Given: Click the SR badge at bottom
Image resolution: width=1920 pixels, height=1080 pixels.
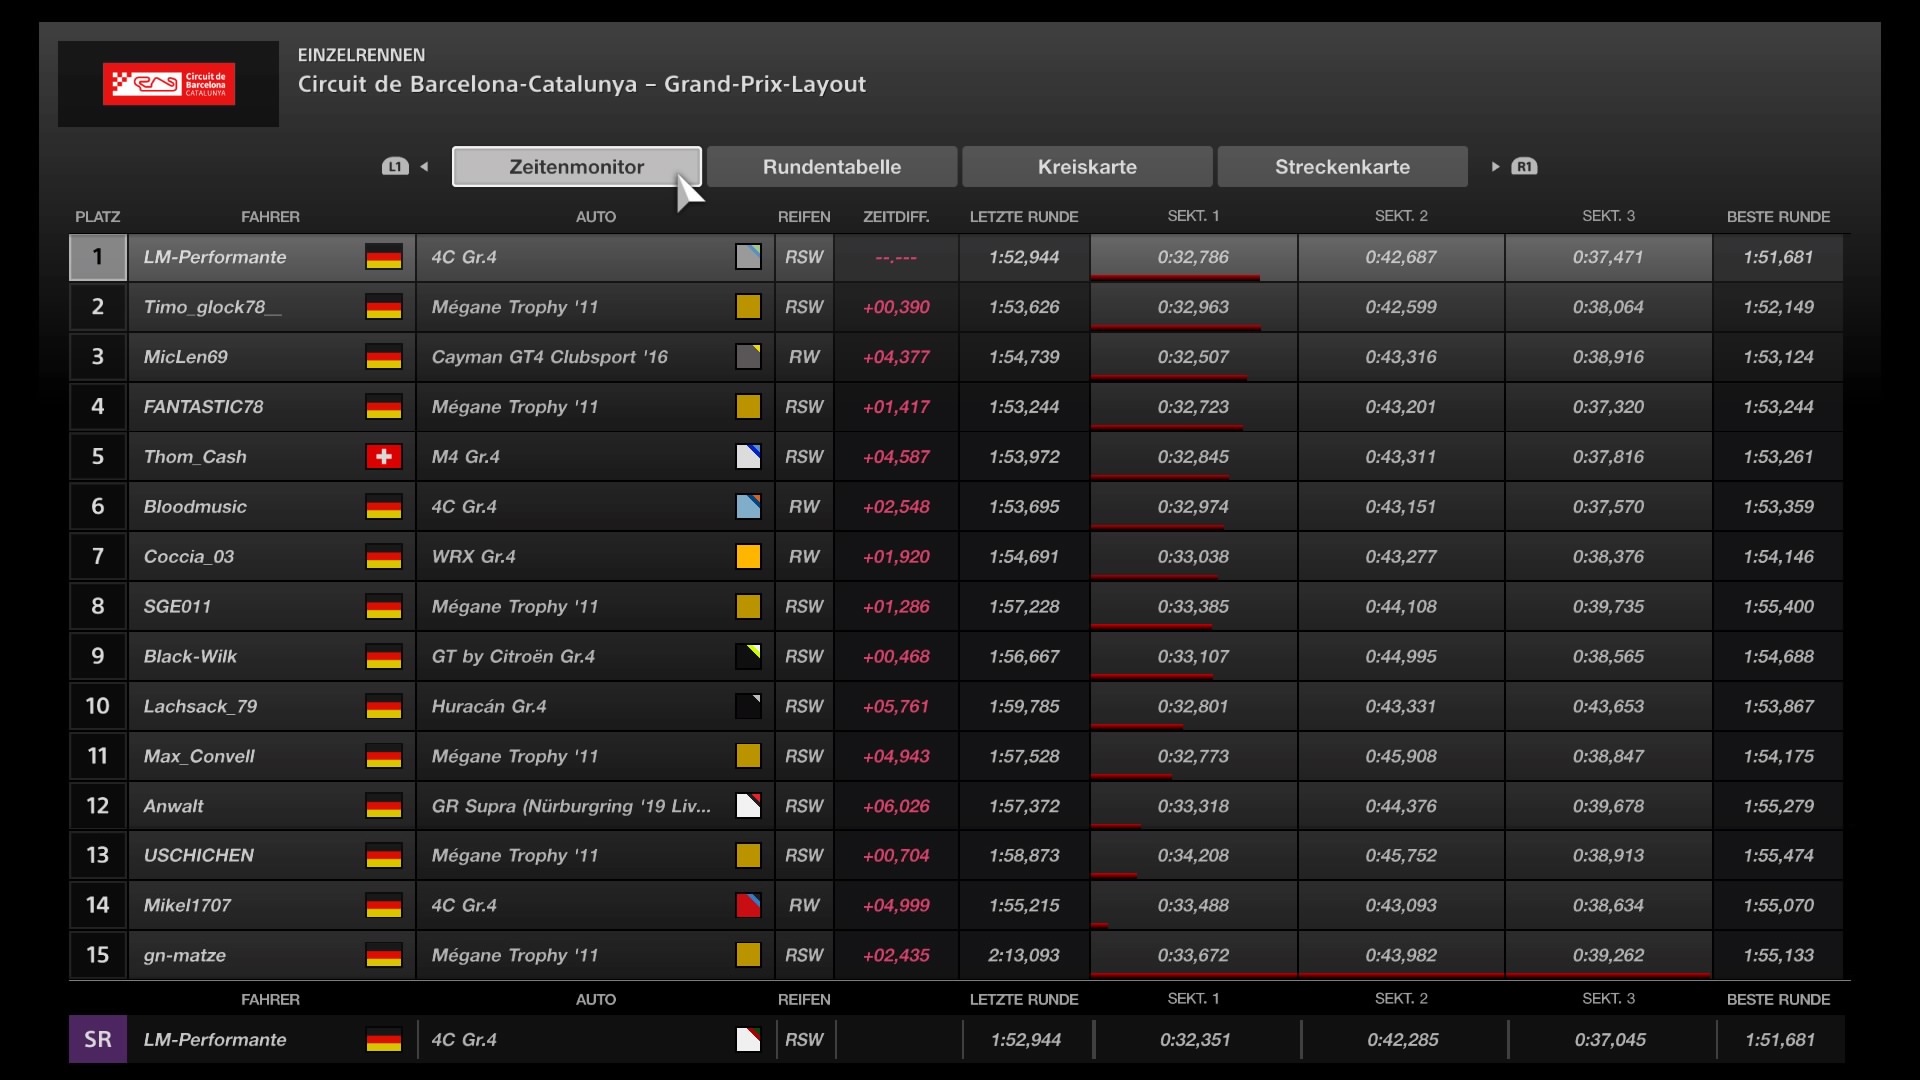Looking at the screenshot, I should point(98,1039).
